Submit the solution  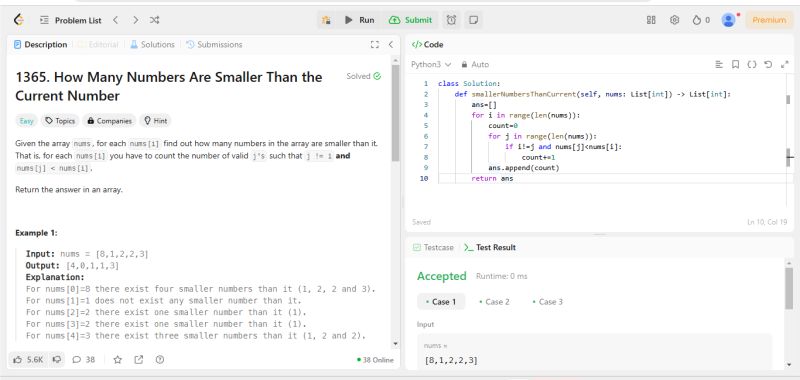(x=411, y=20)
